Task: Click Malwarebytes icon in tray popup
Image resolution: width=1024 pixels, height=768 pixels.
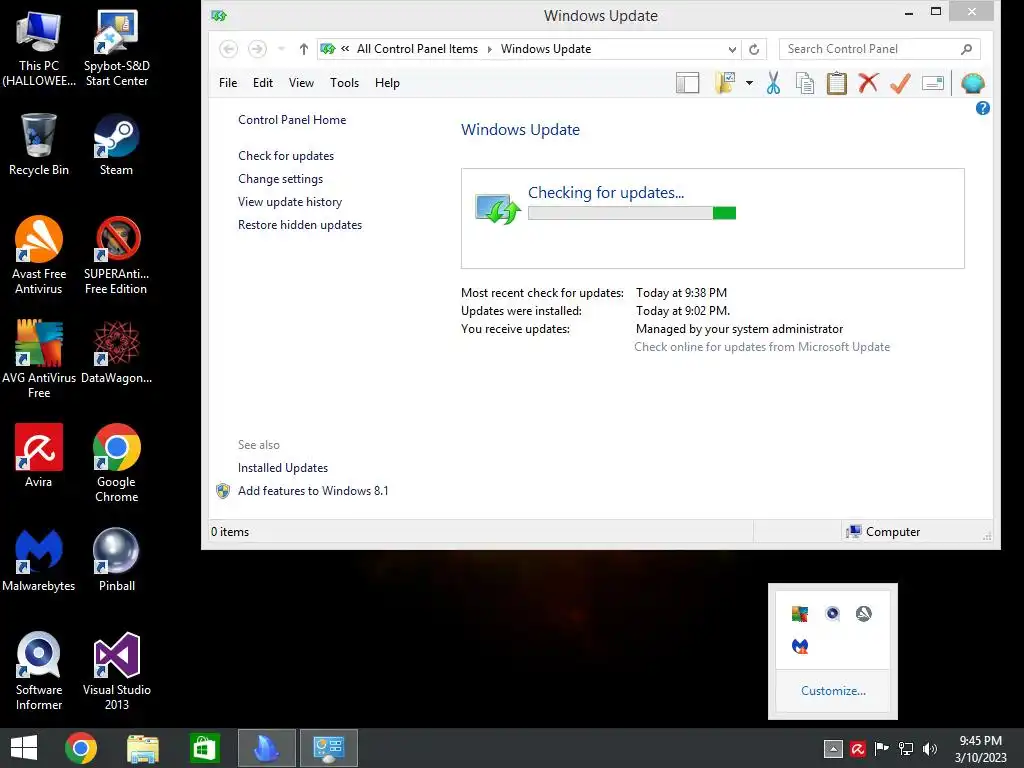Action: (x=799, y=646)
